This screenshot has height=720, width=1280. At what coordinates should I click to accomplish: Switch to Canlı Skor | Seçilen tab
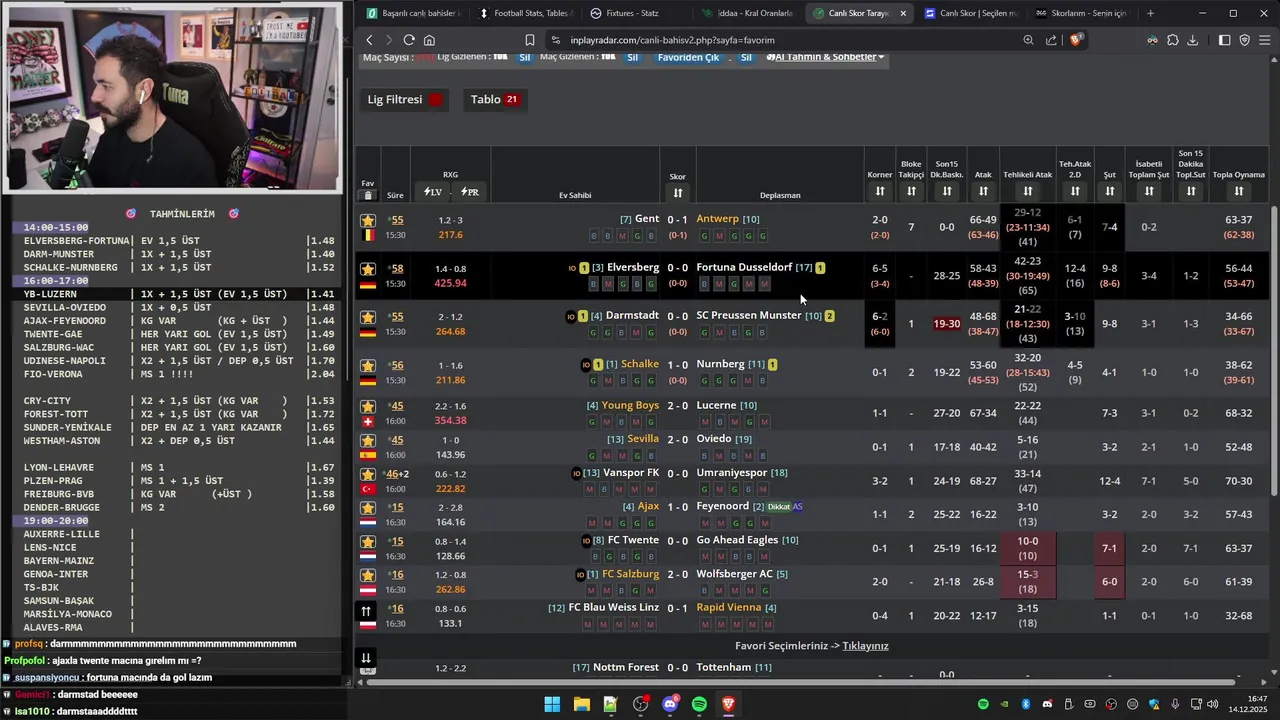click(x=969, y=13)
